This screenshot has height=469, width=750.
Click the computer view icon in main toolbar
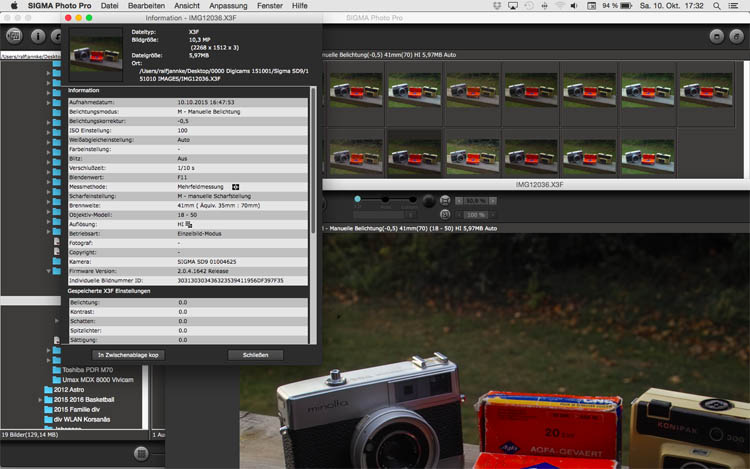[x=14, y=36]
